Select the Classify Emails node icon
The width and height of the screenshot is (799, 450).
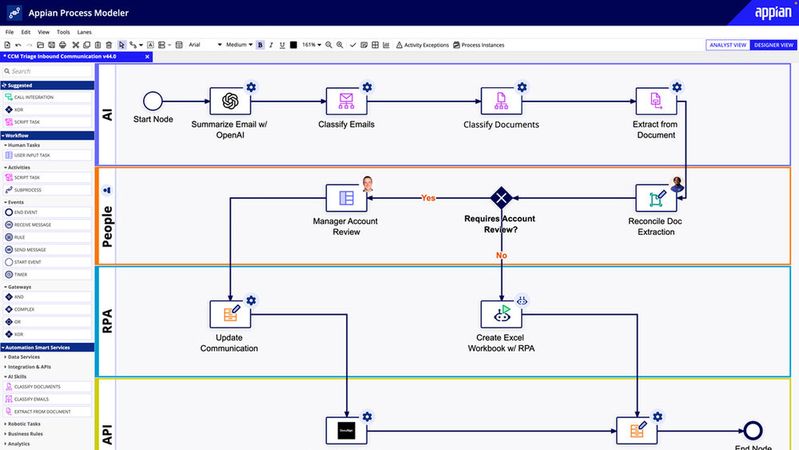click(347, 101)
